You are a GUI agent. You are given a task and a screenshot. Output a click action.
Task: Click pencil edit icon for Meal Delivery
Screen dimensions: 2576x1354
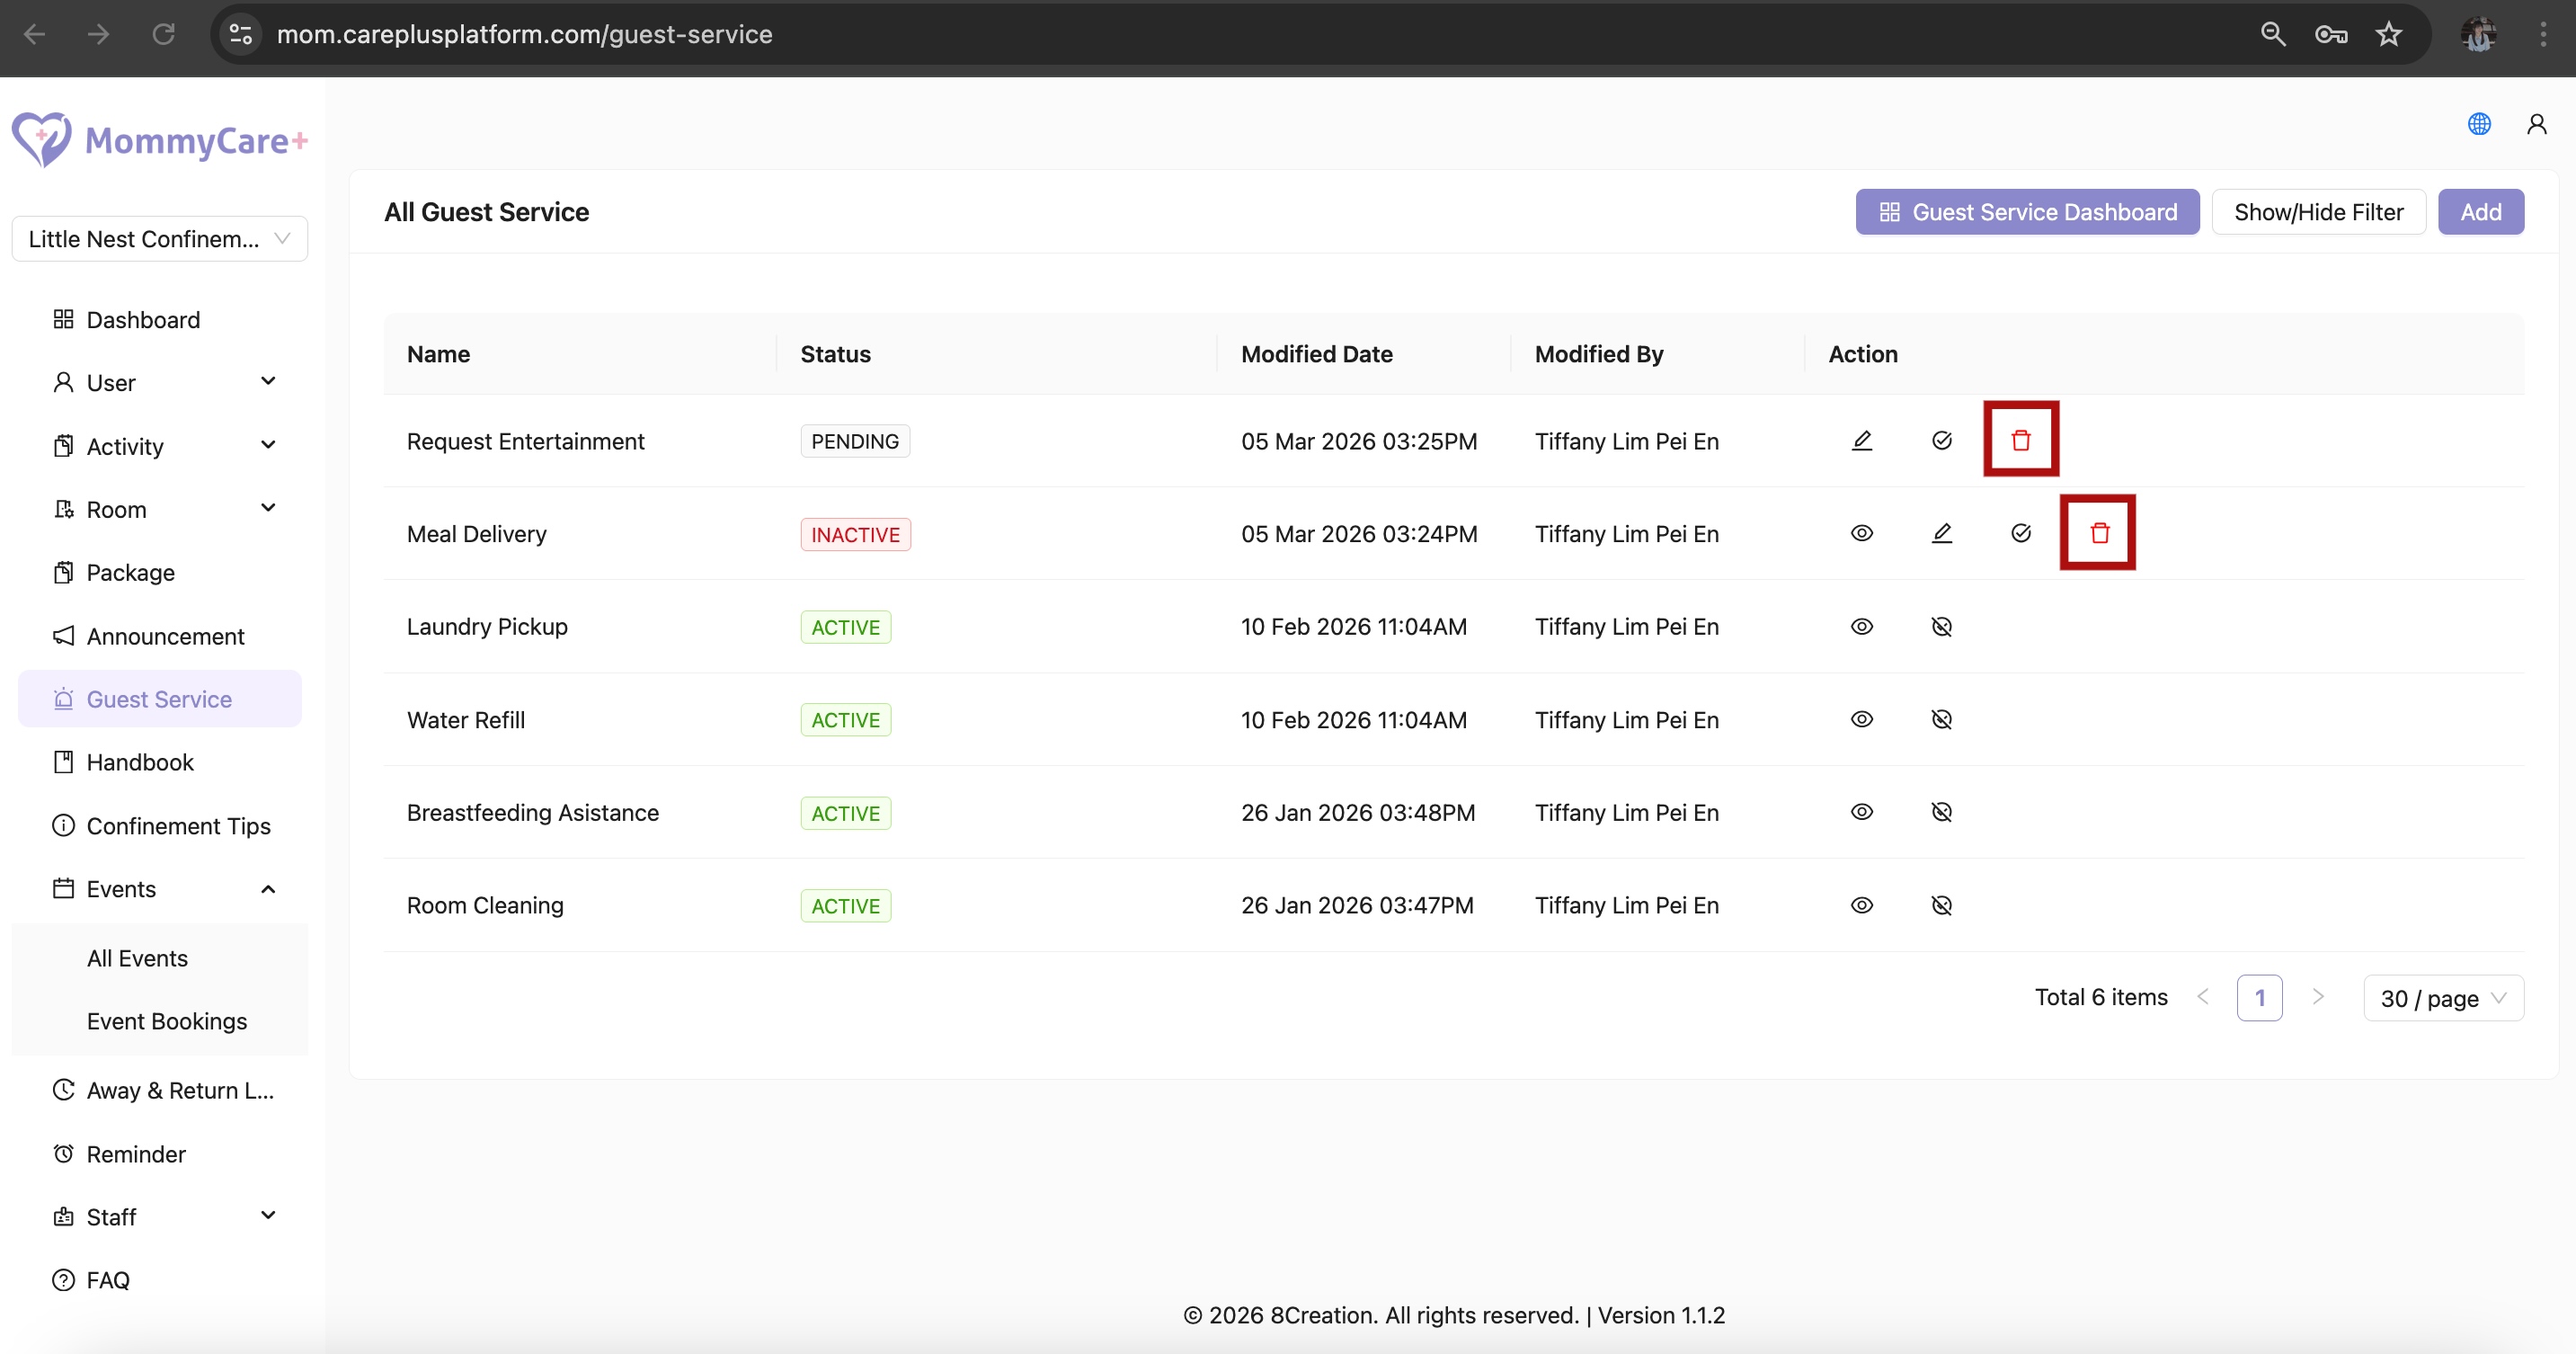coord(1941,533)
